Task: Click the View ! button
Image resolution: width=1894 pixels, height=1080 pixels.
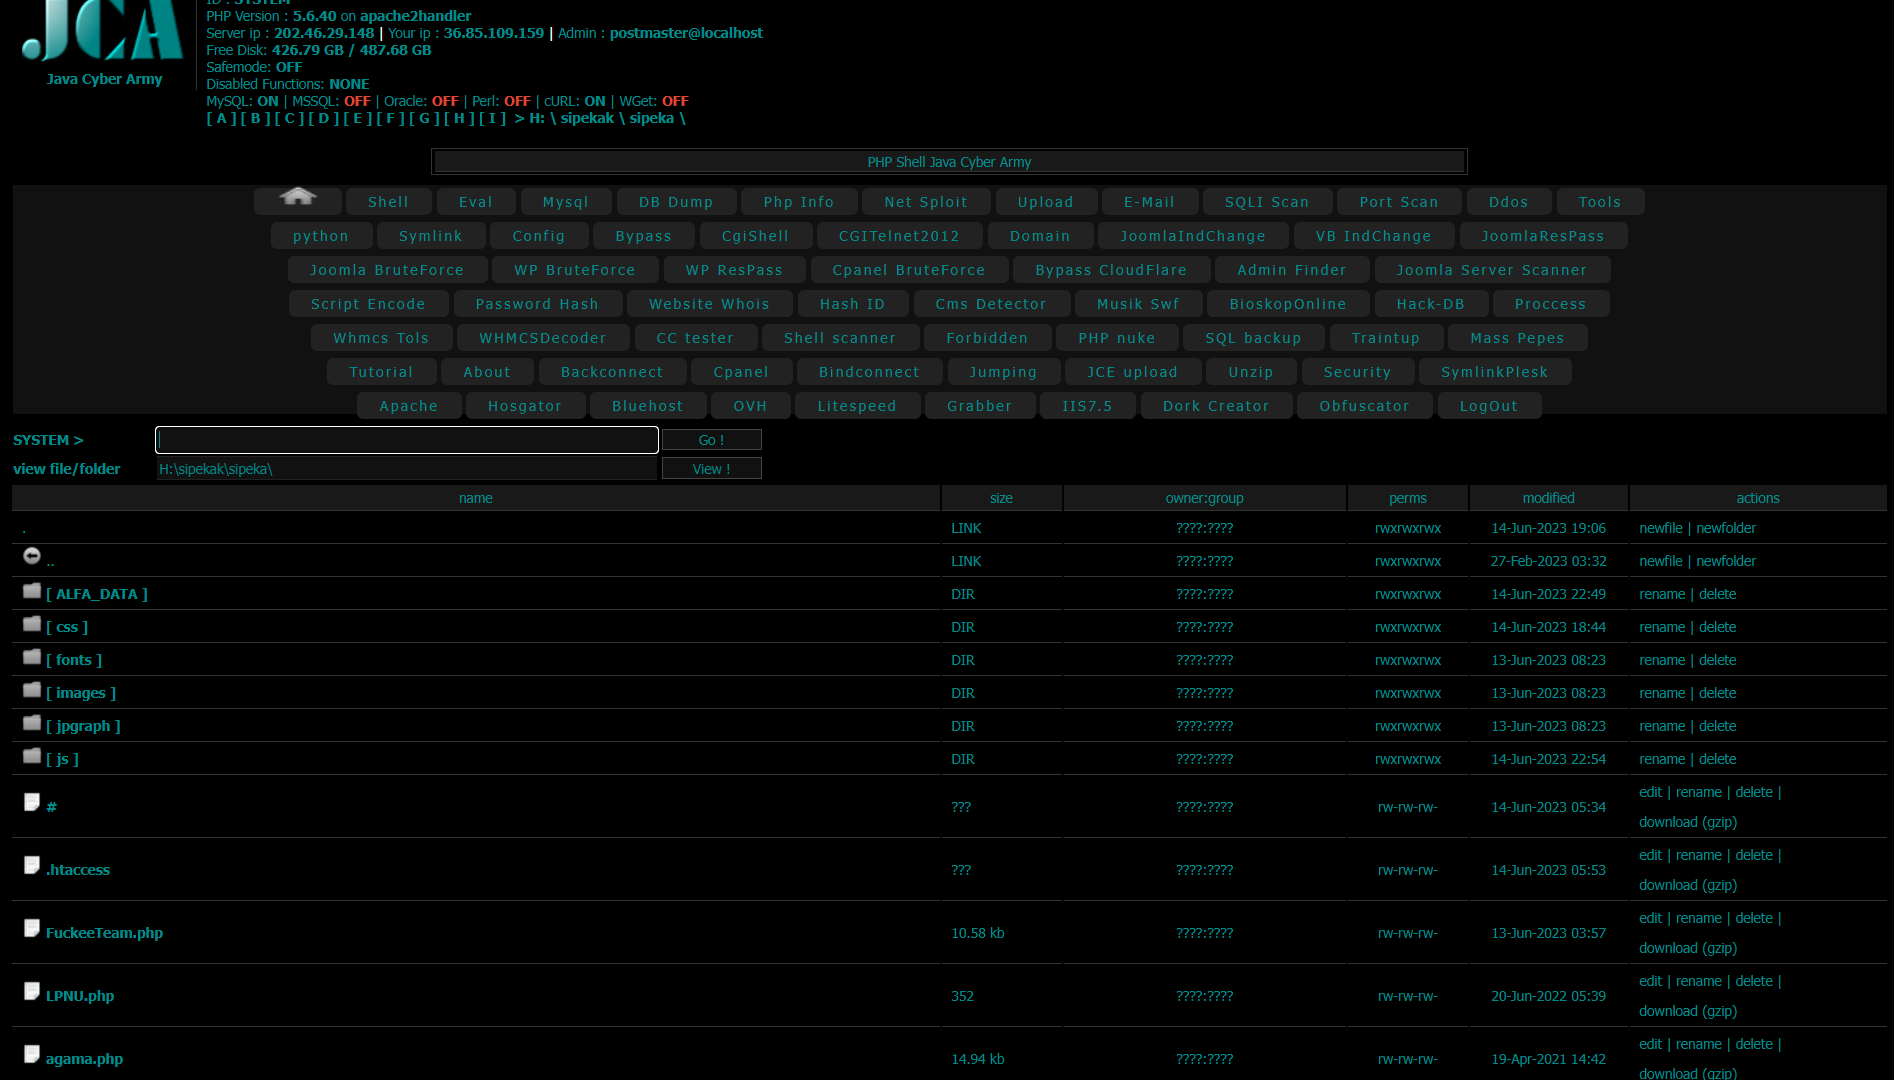Action: (711, 469)
